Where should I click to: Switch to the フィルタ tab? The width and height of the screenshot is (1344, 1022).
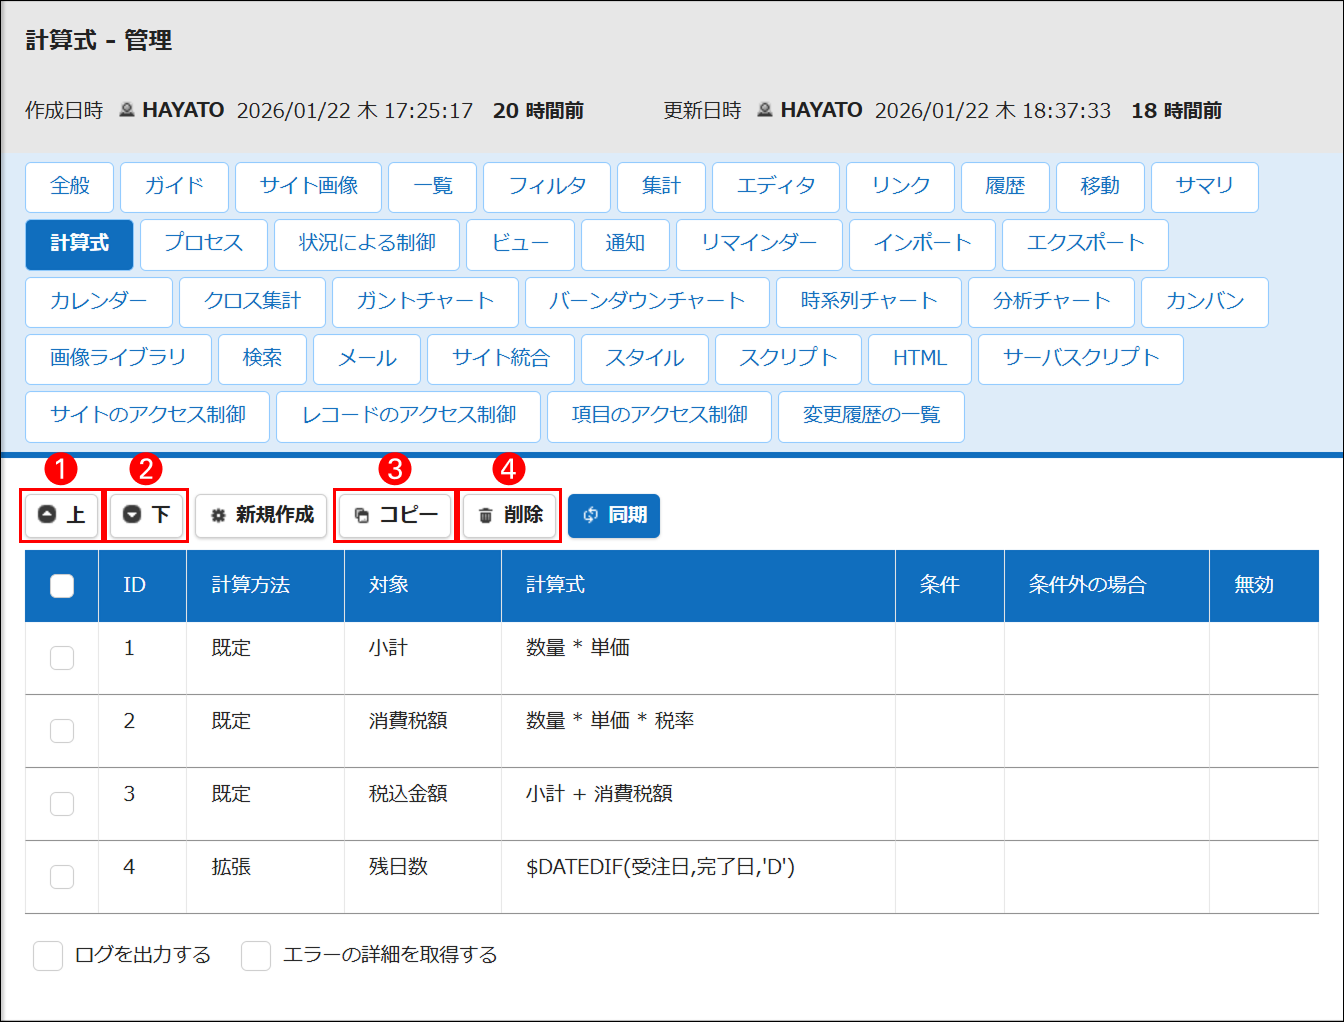pyautogui.click(x=547, y=187)
